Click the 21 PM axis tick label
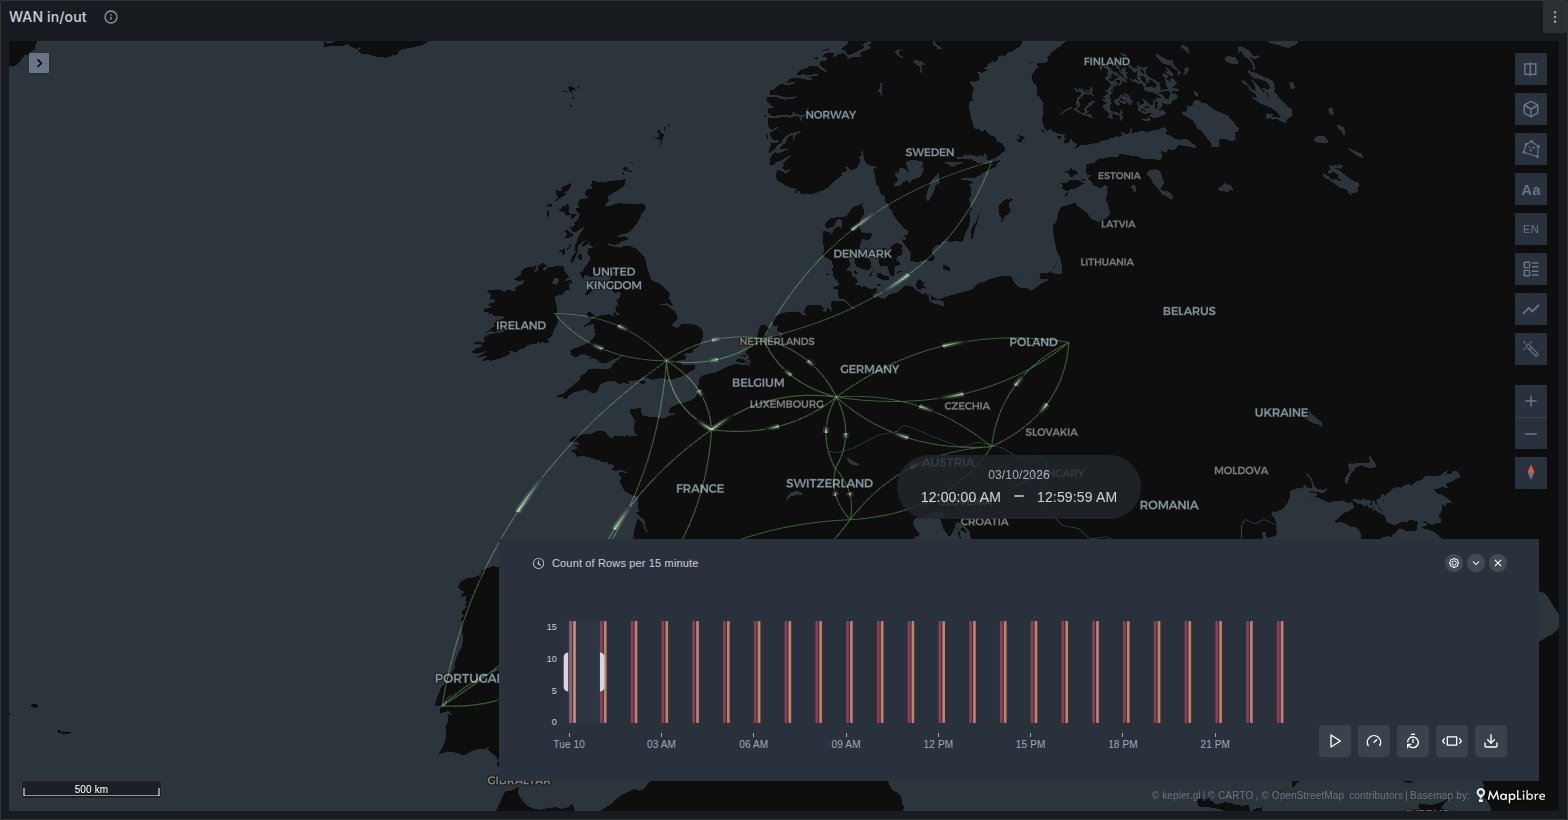This screenshot has height=820, width=1568. (1215, 744)
